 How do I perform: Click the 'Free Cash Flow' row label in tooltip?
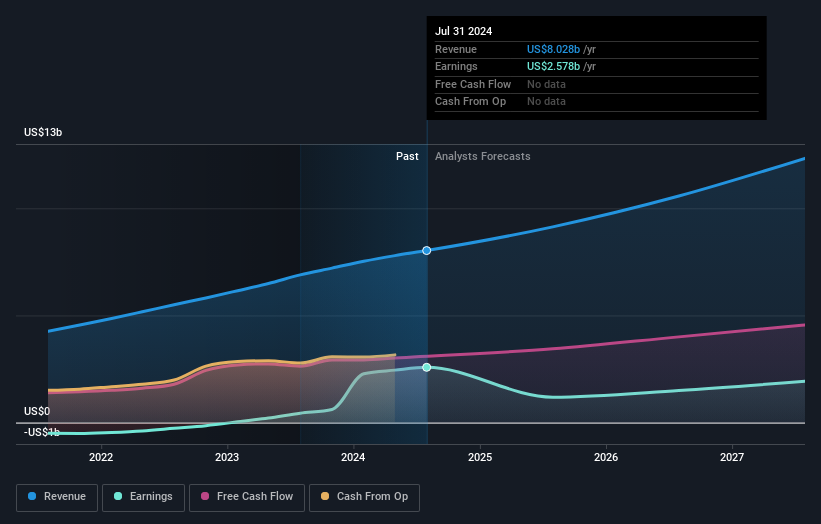(473, 84)
